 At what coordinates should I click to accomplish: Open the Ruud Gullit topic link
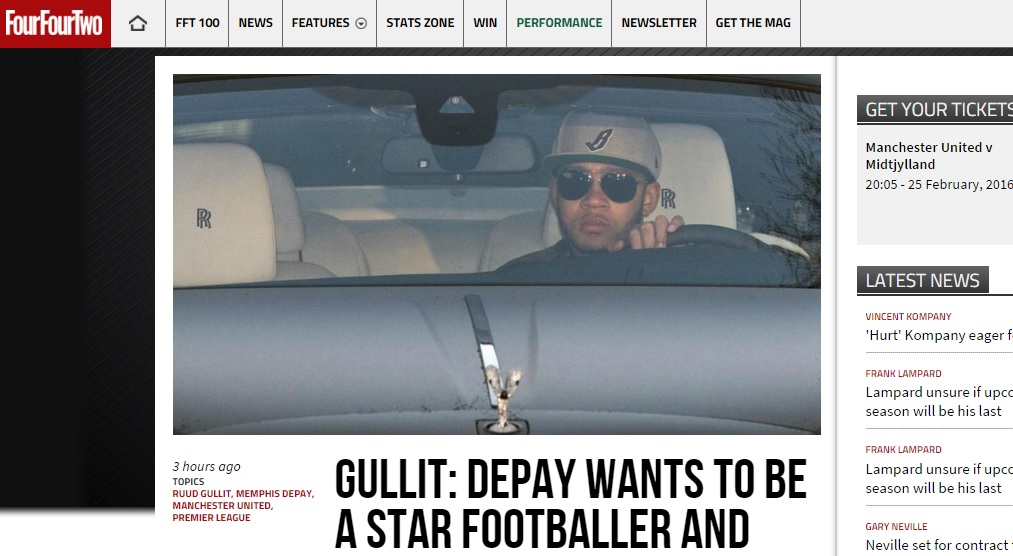pyautogui.click(x=202, y=493)
